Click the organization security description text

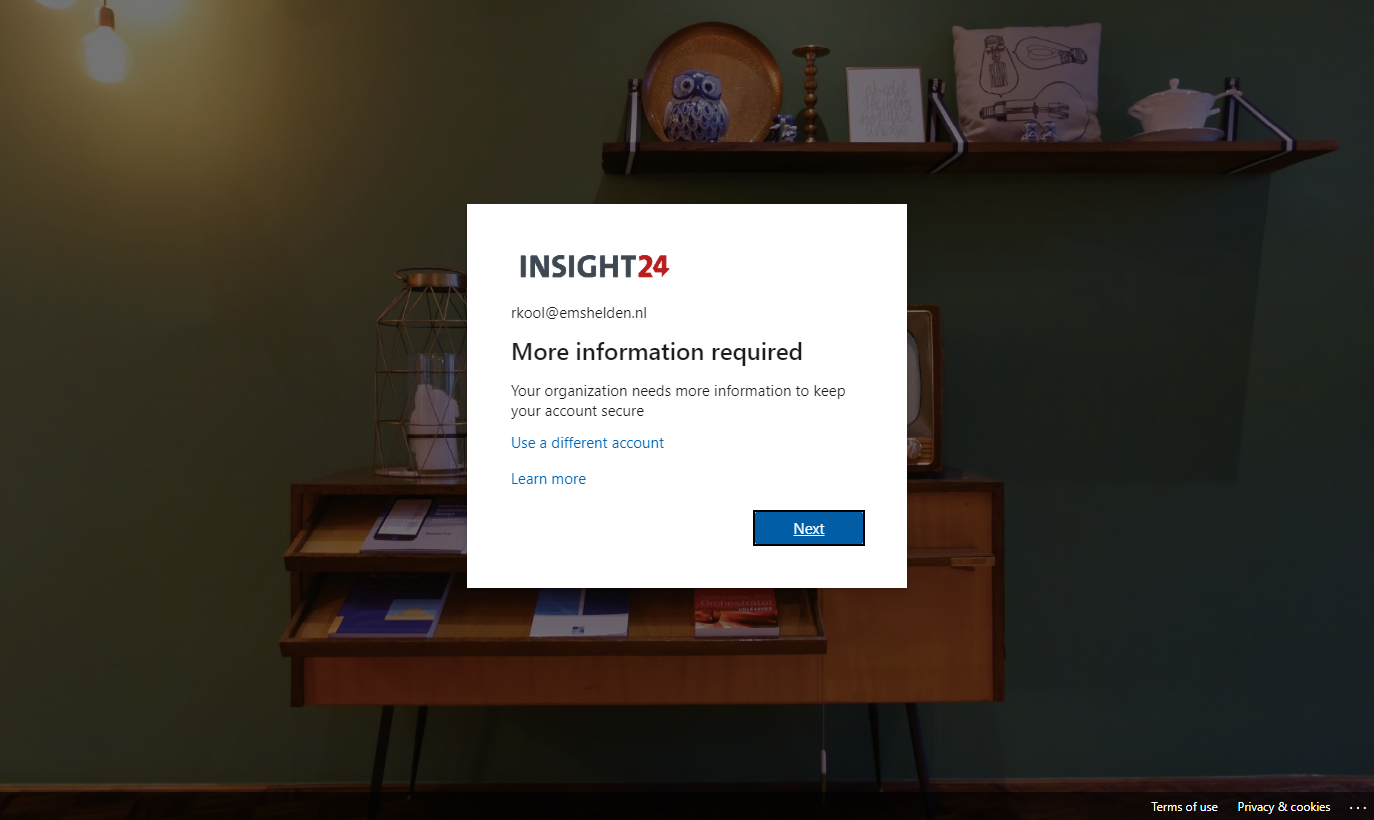click(678, 400)
